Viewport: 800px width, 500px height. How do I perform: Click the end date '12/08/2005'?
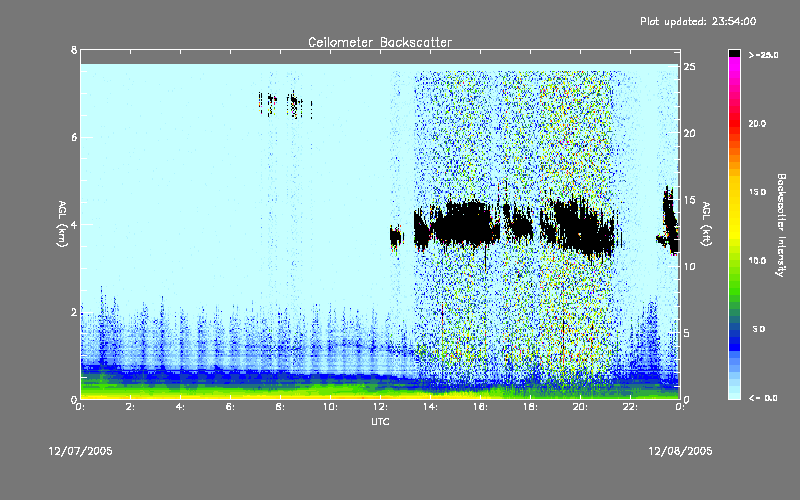680,451
